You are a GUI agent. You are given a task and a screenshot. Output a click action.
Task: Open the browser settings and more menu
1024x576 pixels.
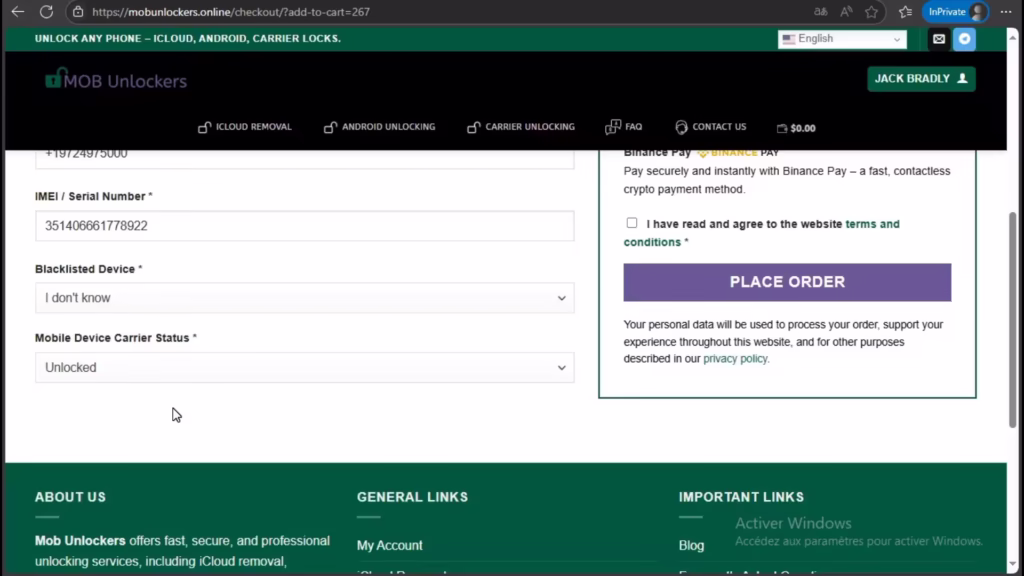click(x=1006, y=12)
